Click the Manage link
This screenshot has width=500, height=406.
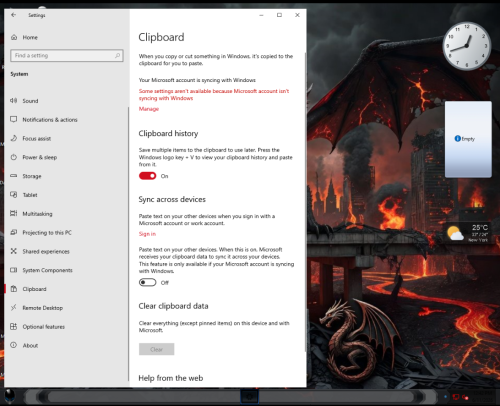click(149, 109)
